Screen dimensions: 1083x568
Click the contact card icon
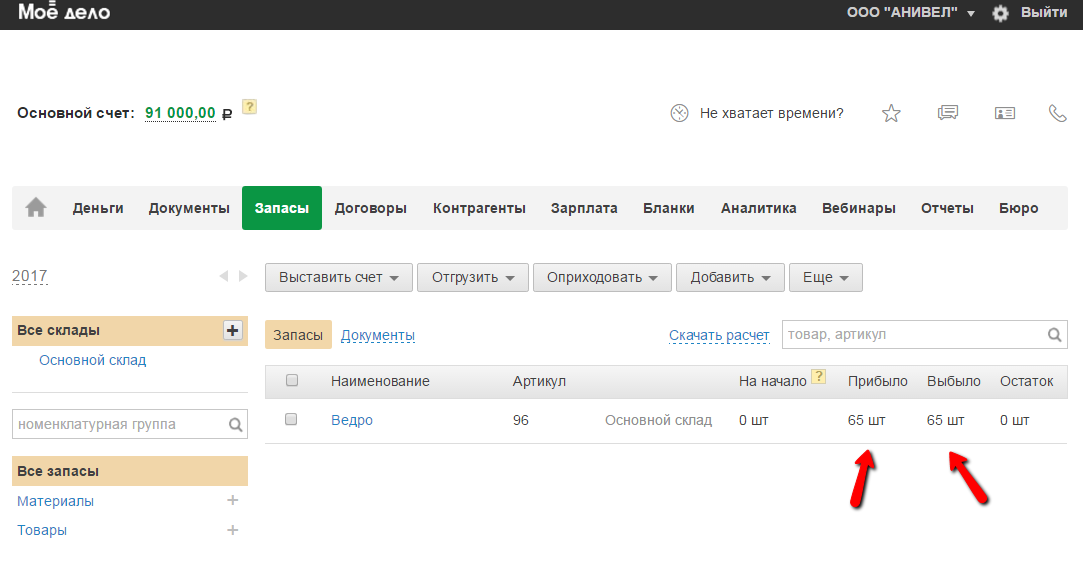pyautogui.click(x=1005, y=113)
